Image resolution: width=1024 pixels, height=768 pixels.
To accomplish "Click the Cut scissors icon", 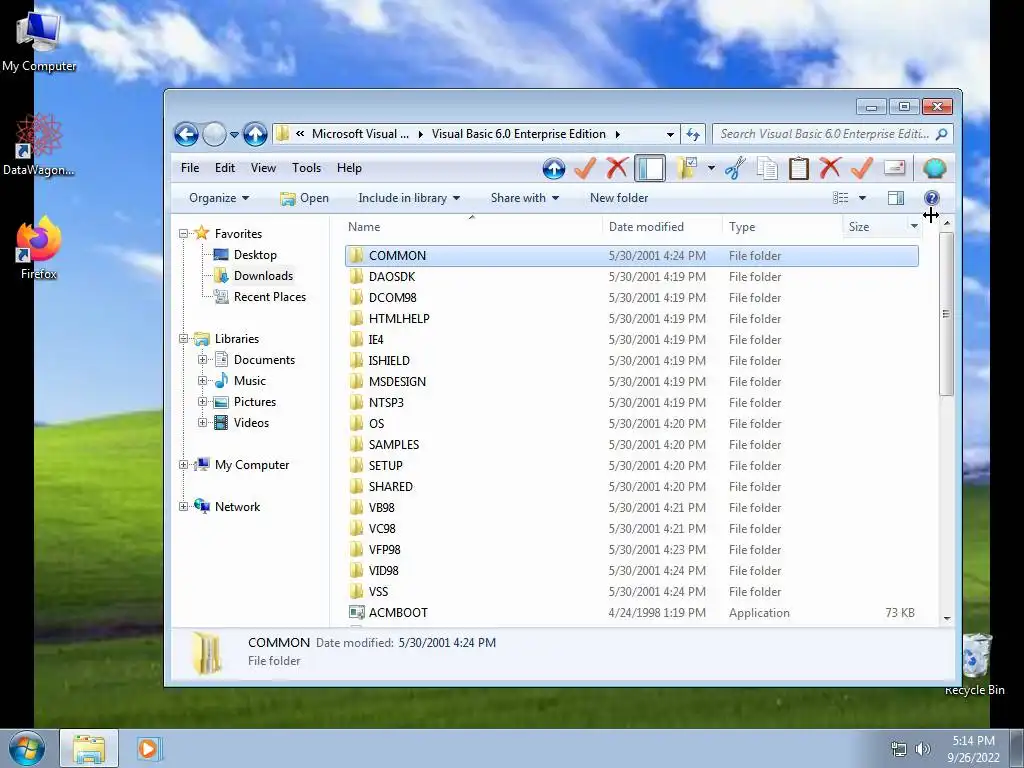I will click(x=735, y=168).
